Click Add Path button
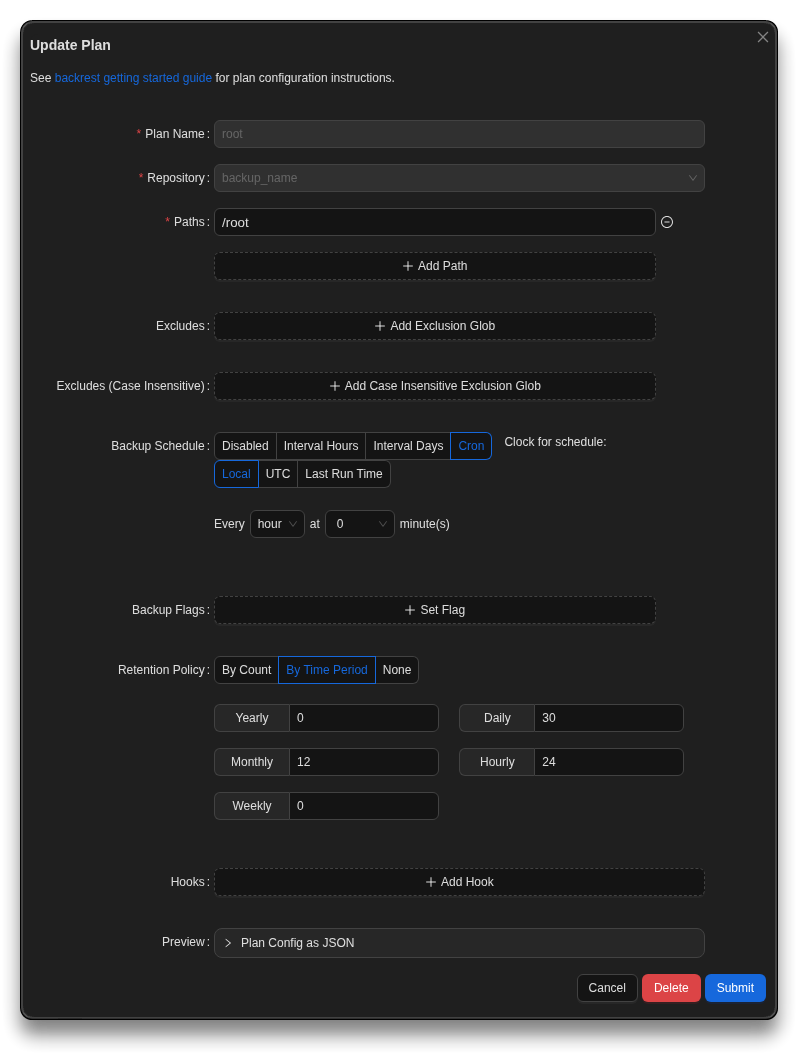The width and height of the screenshot is (798, 1055). (435, 266)
